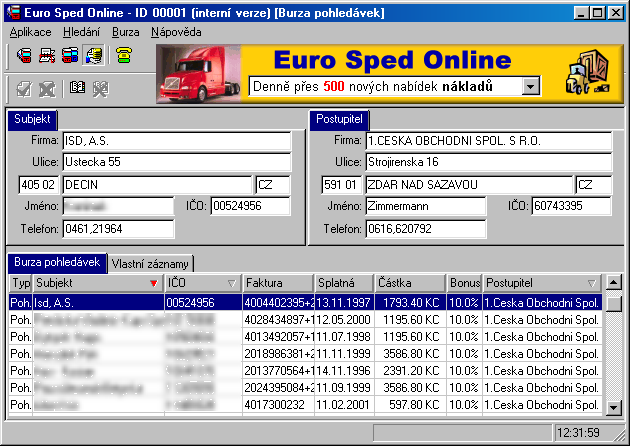Open the address book toolbar icon
Screen dimensions: 630x446
click(x=77, y=88)
